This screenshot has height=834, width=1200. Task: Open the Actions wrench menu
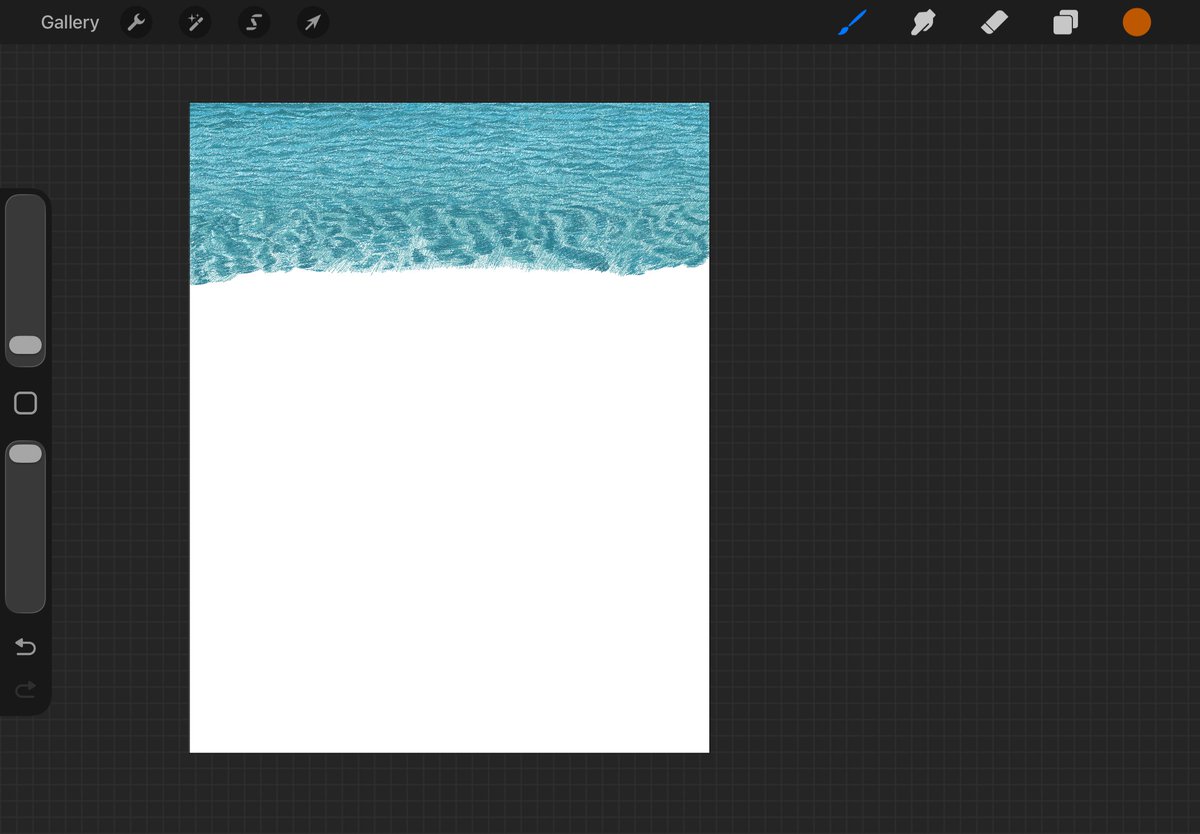click(x=136, y=22)
